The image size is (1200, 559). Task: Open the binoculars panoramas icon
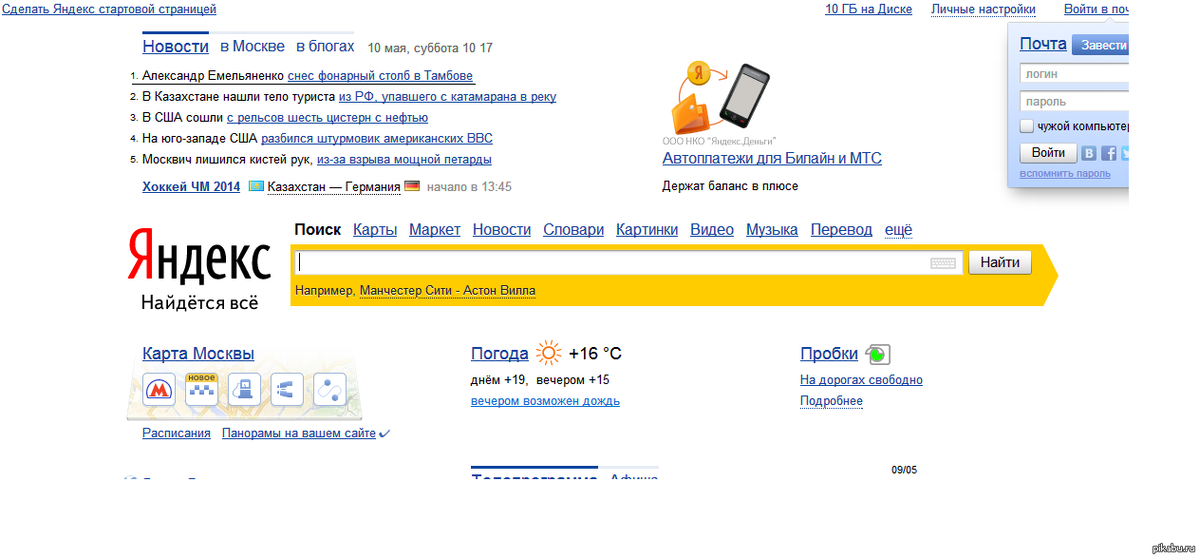pos(287,389)
